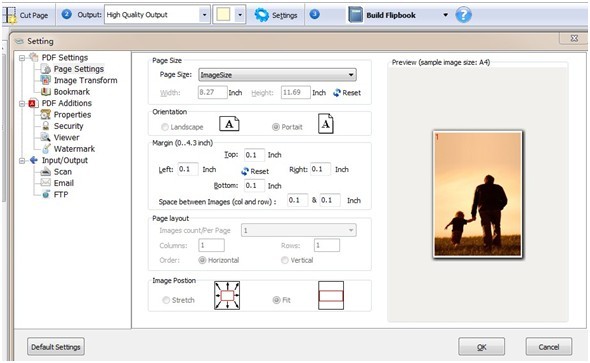Click the Properties tree icon

[x=46, y=114]
